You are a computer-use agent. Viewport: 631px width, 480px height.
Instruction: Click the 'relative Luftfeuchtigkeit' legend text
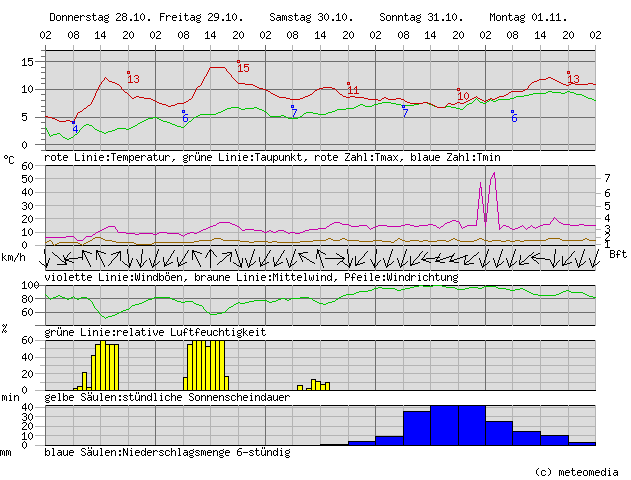(188, 331)
